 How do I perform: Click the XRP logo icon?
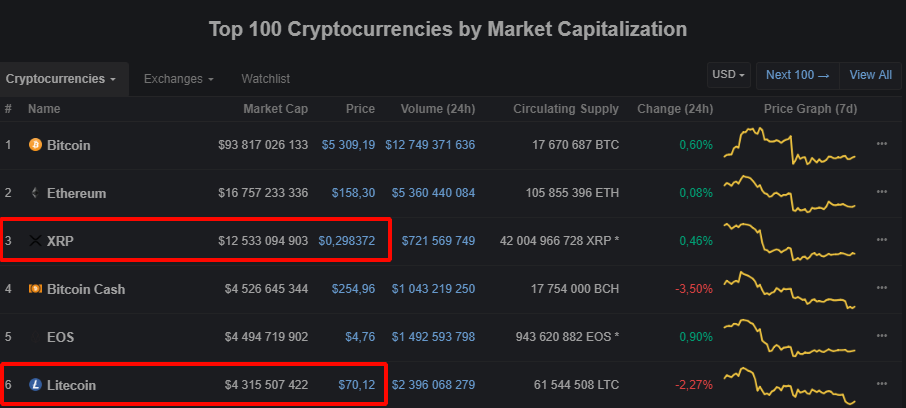[35, 241]
